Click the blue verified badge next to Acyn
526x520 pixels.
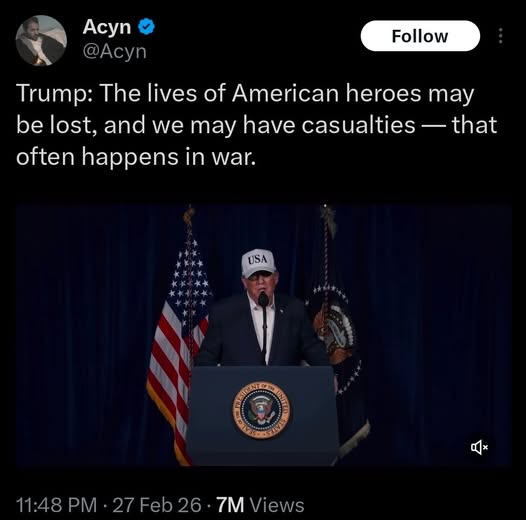click(x=146, y=27)
